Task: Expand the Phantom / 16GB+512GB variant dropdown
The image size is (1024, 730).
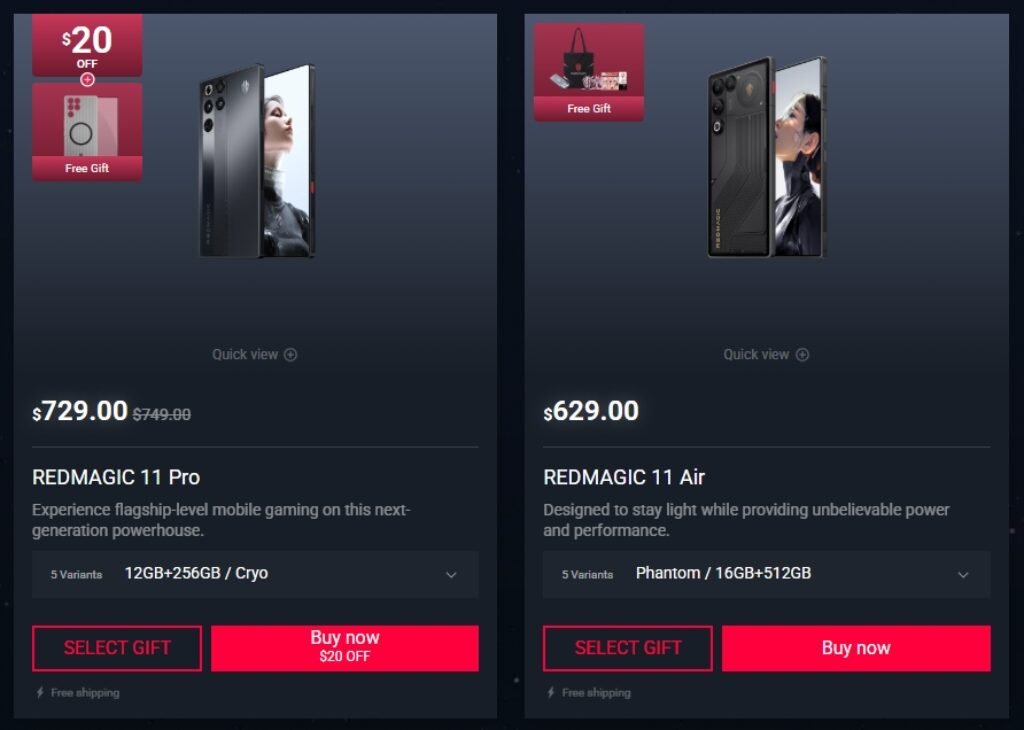Action: (x=767, y=574)
